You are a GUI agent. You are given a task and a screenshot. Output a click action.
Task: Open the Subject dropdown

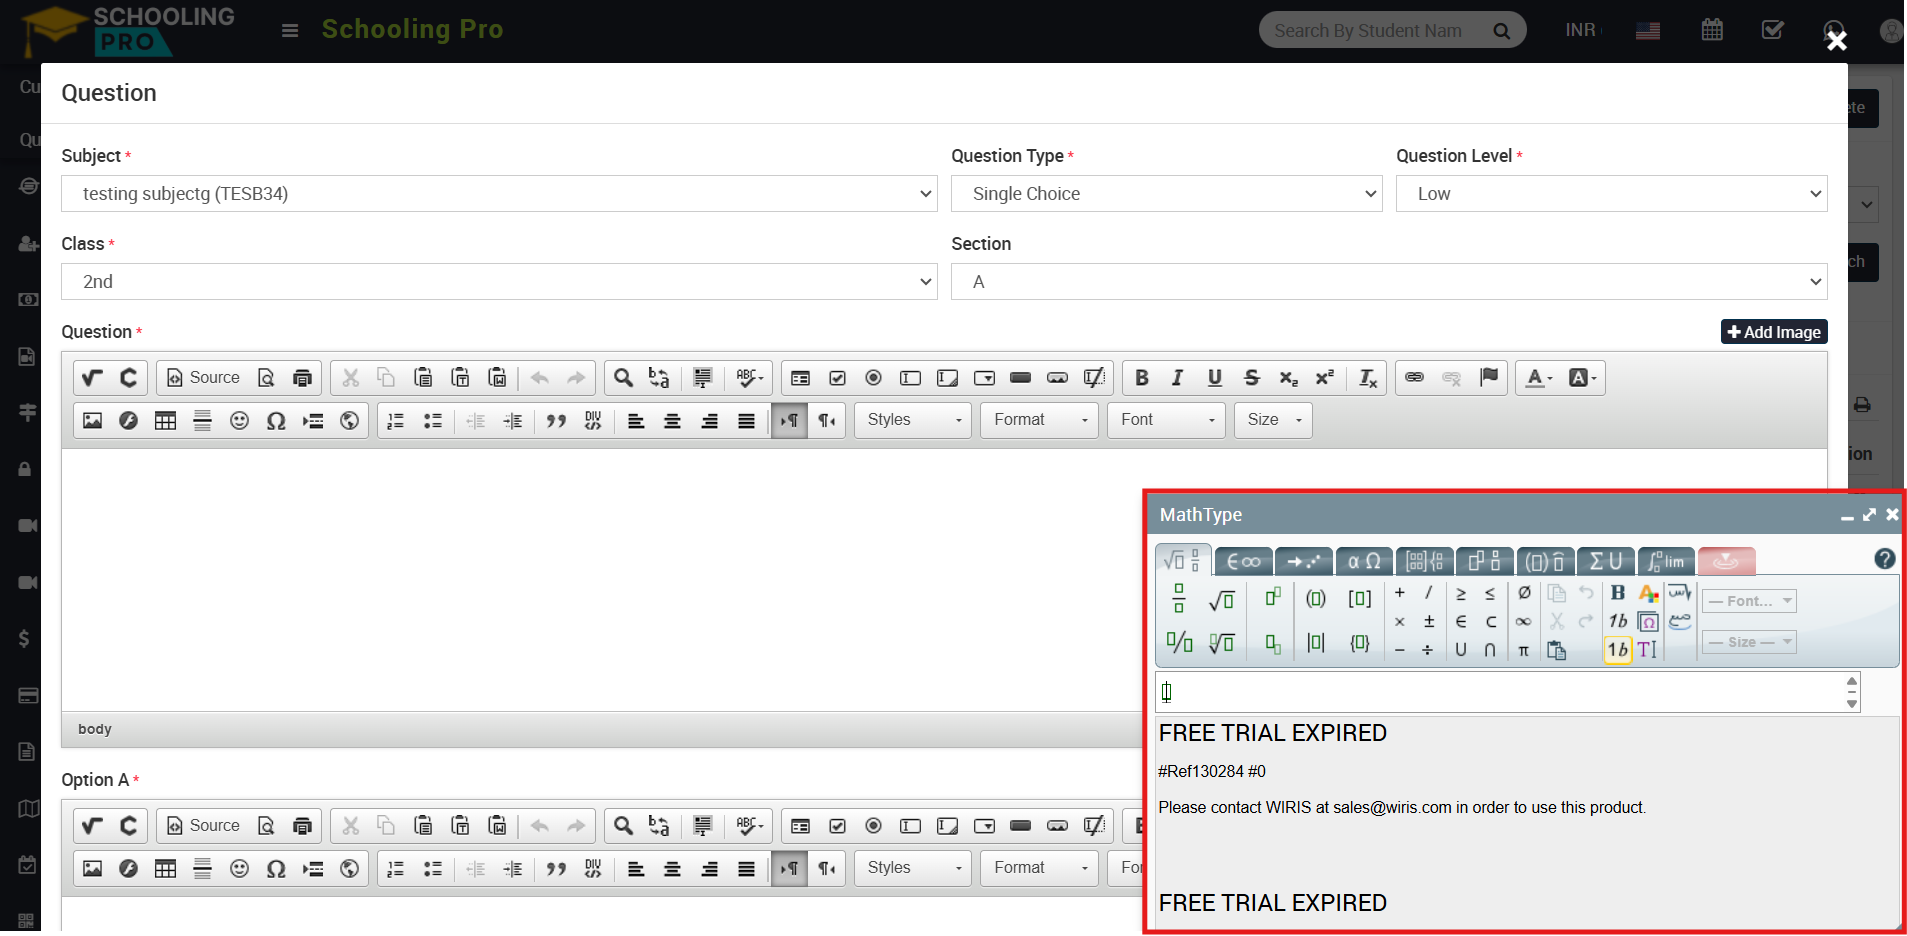(x=499, y=194)
